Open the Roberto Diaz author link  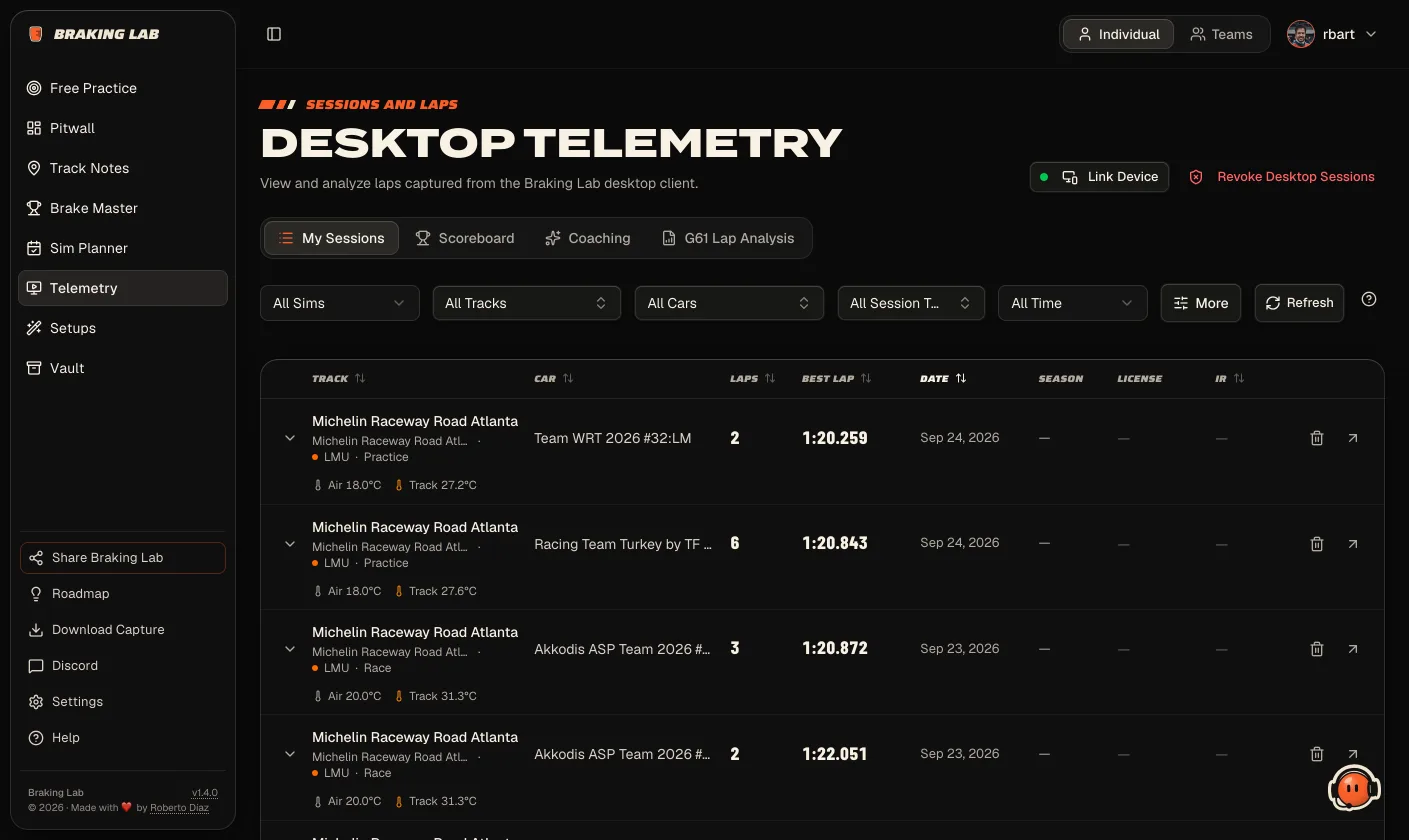pos(180,808)
